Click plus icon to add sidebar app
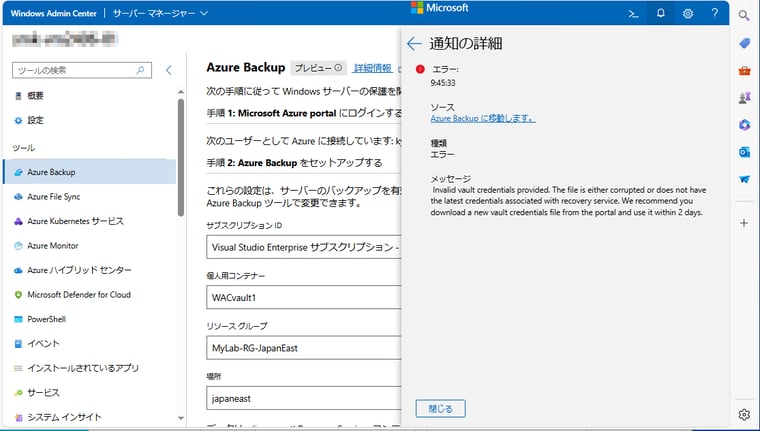 click(744, 223)
